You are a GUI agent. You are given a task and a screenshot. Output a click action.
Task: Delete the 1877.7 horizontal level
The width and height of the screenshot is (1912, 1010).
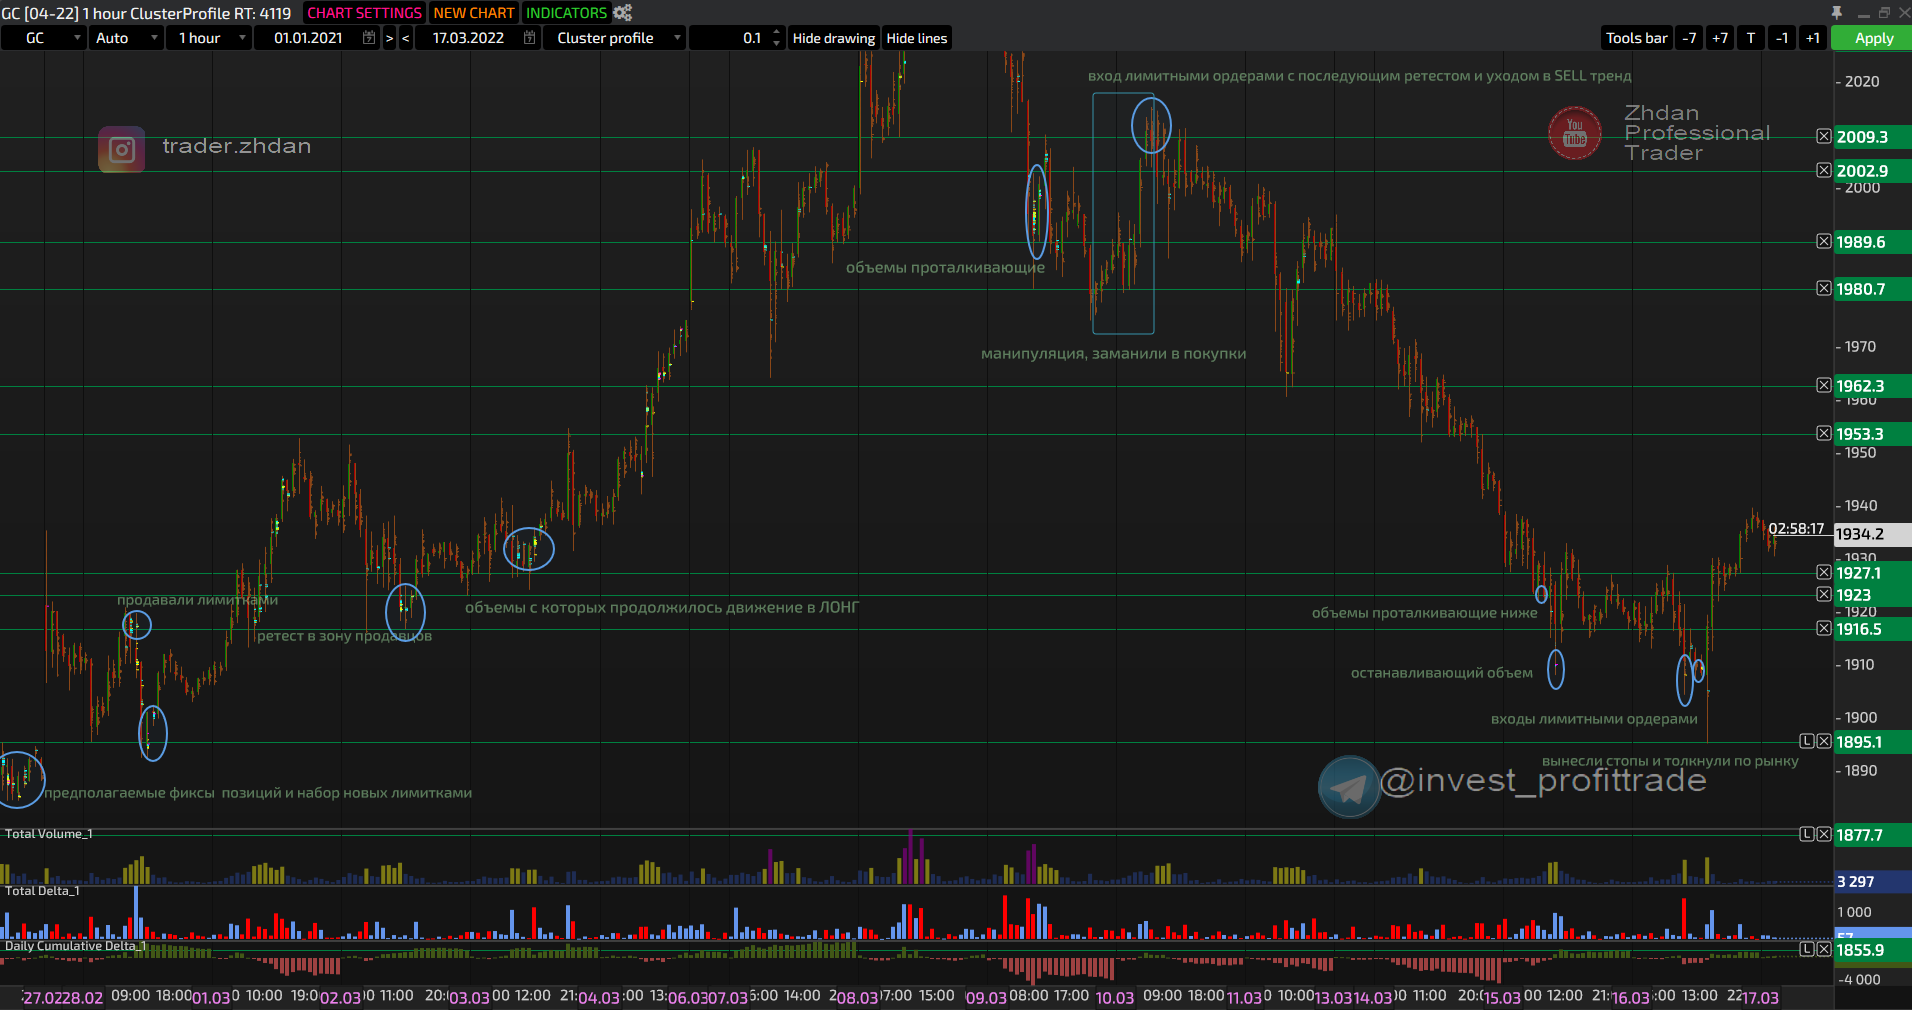tap(1824, 835)
